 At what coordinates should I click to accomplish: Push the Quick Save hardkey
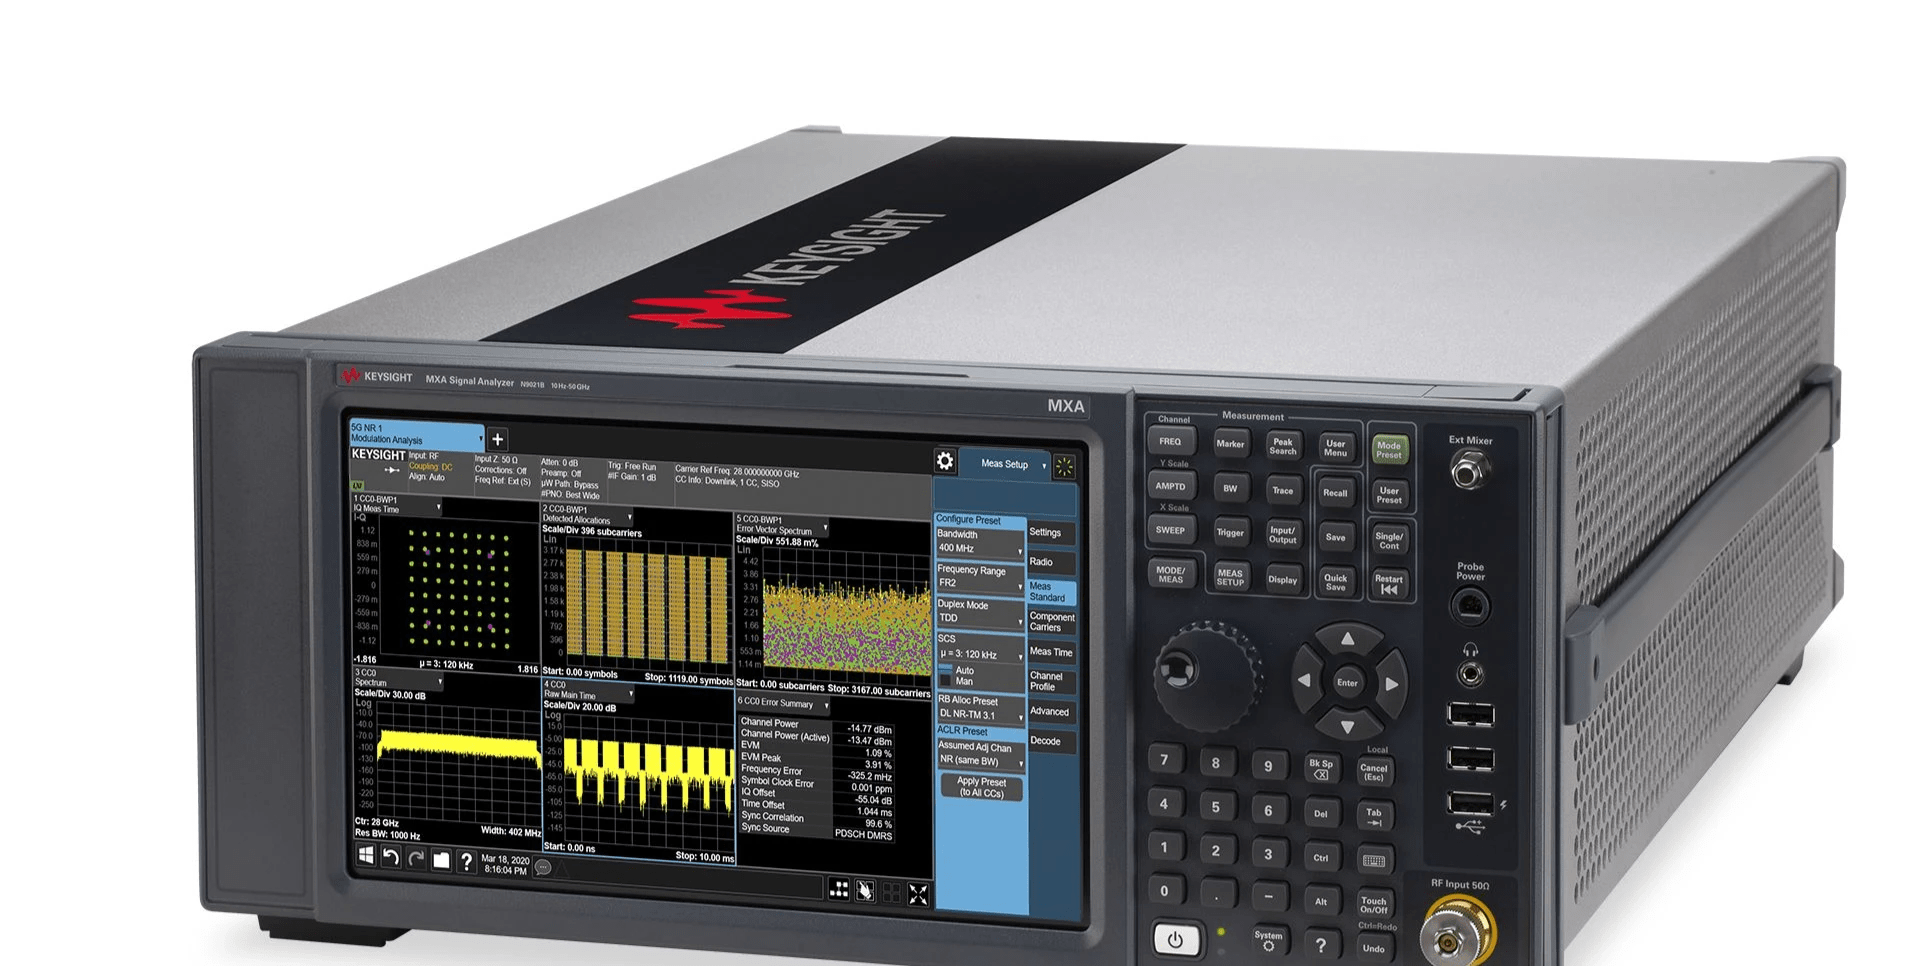pos(1336,582)
